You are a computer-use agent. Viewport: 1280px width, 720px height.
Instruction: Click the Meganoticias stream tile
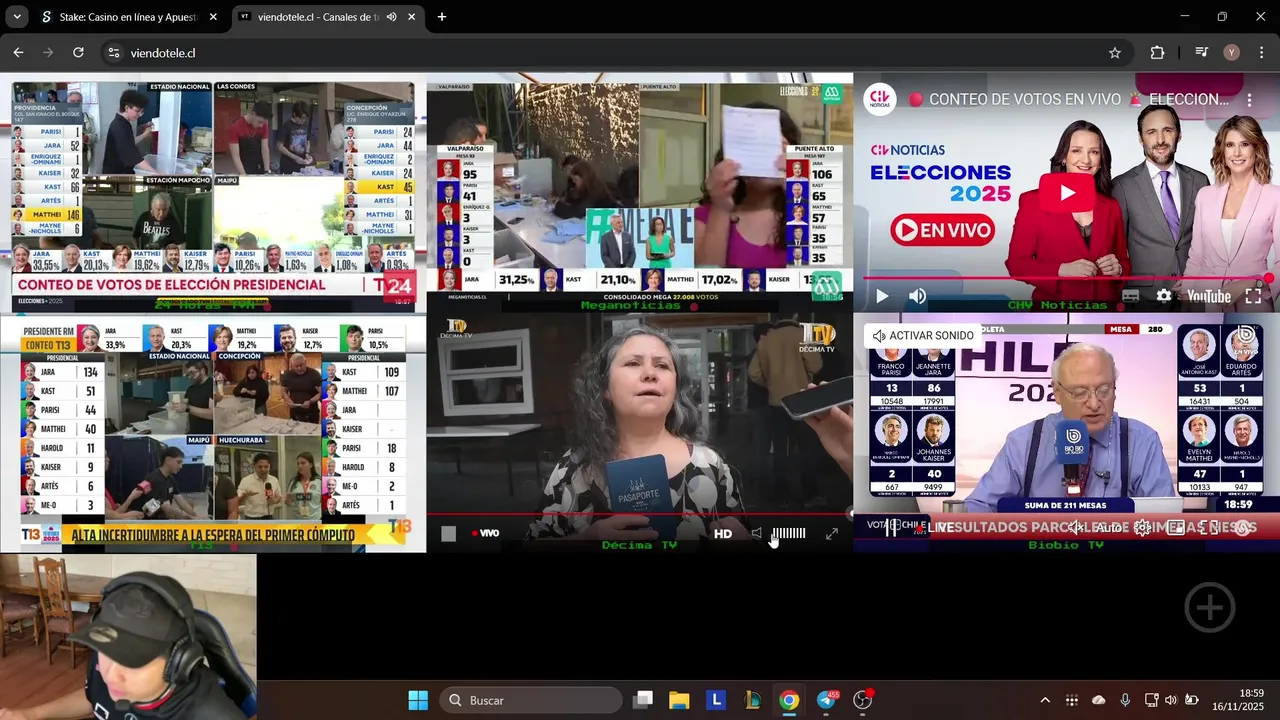click(640, 193)
